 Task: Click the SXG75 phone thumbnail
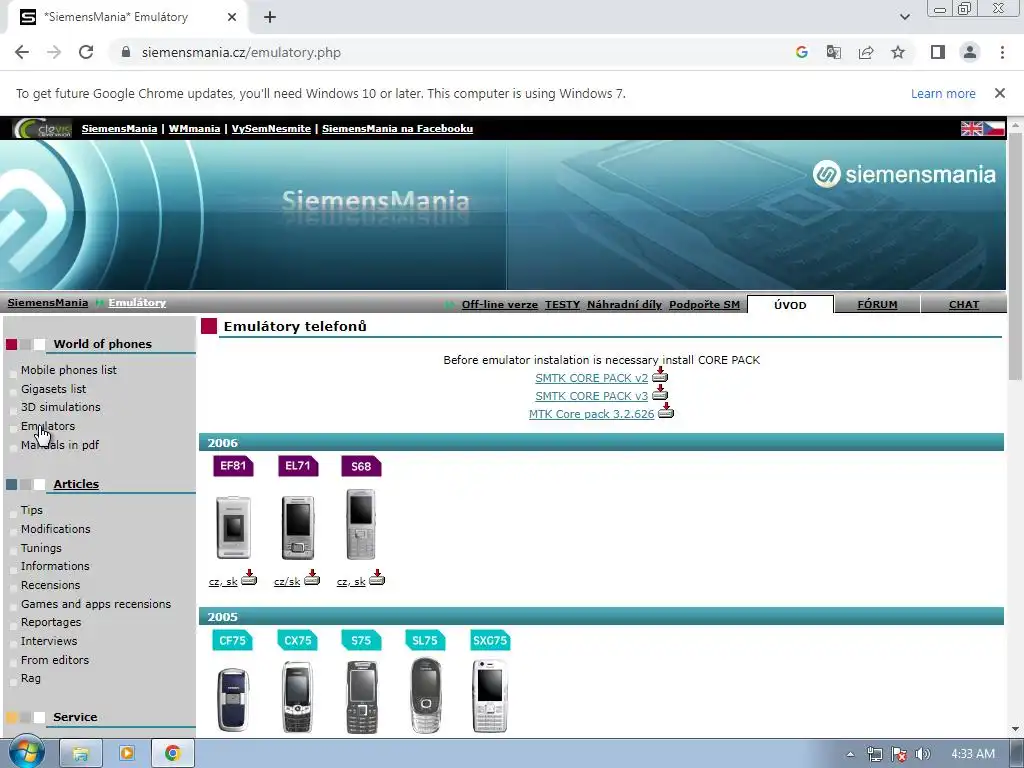tap(490, 696)
